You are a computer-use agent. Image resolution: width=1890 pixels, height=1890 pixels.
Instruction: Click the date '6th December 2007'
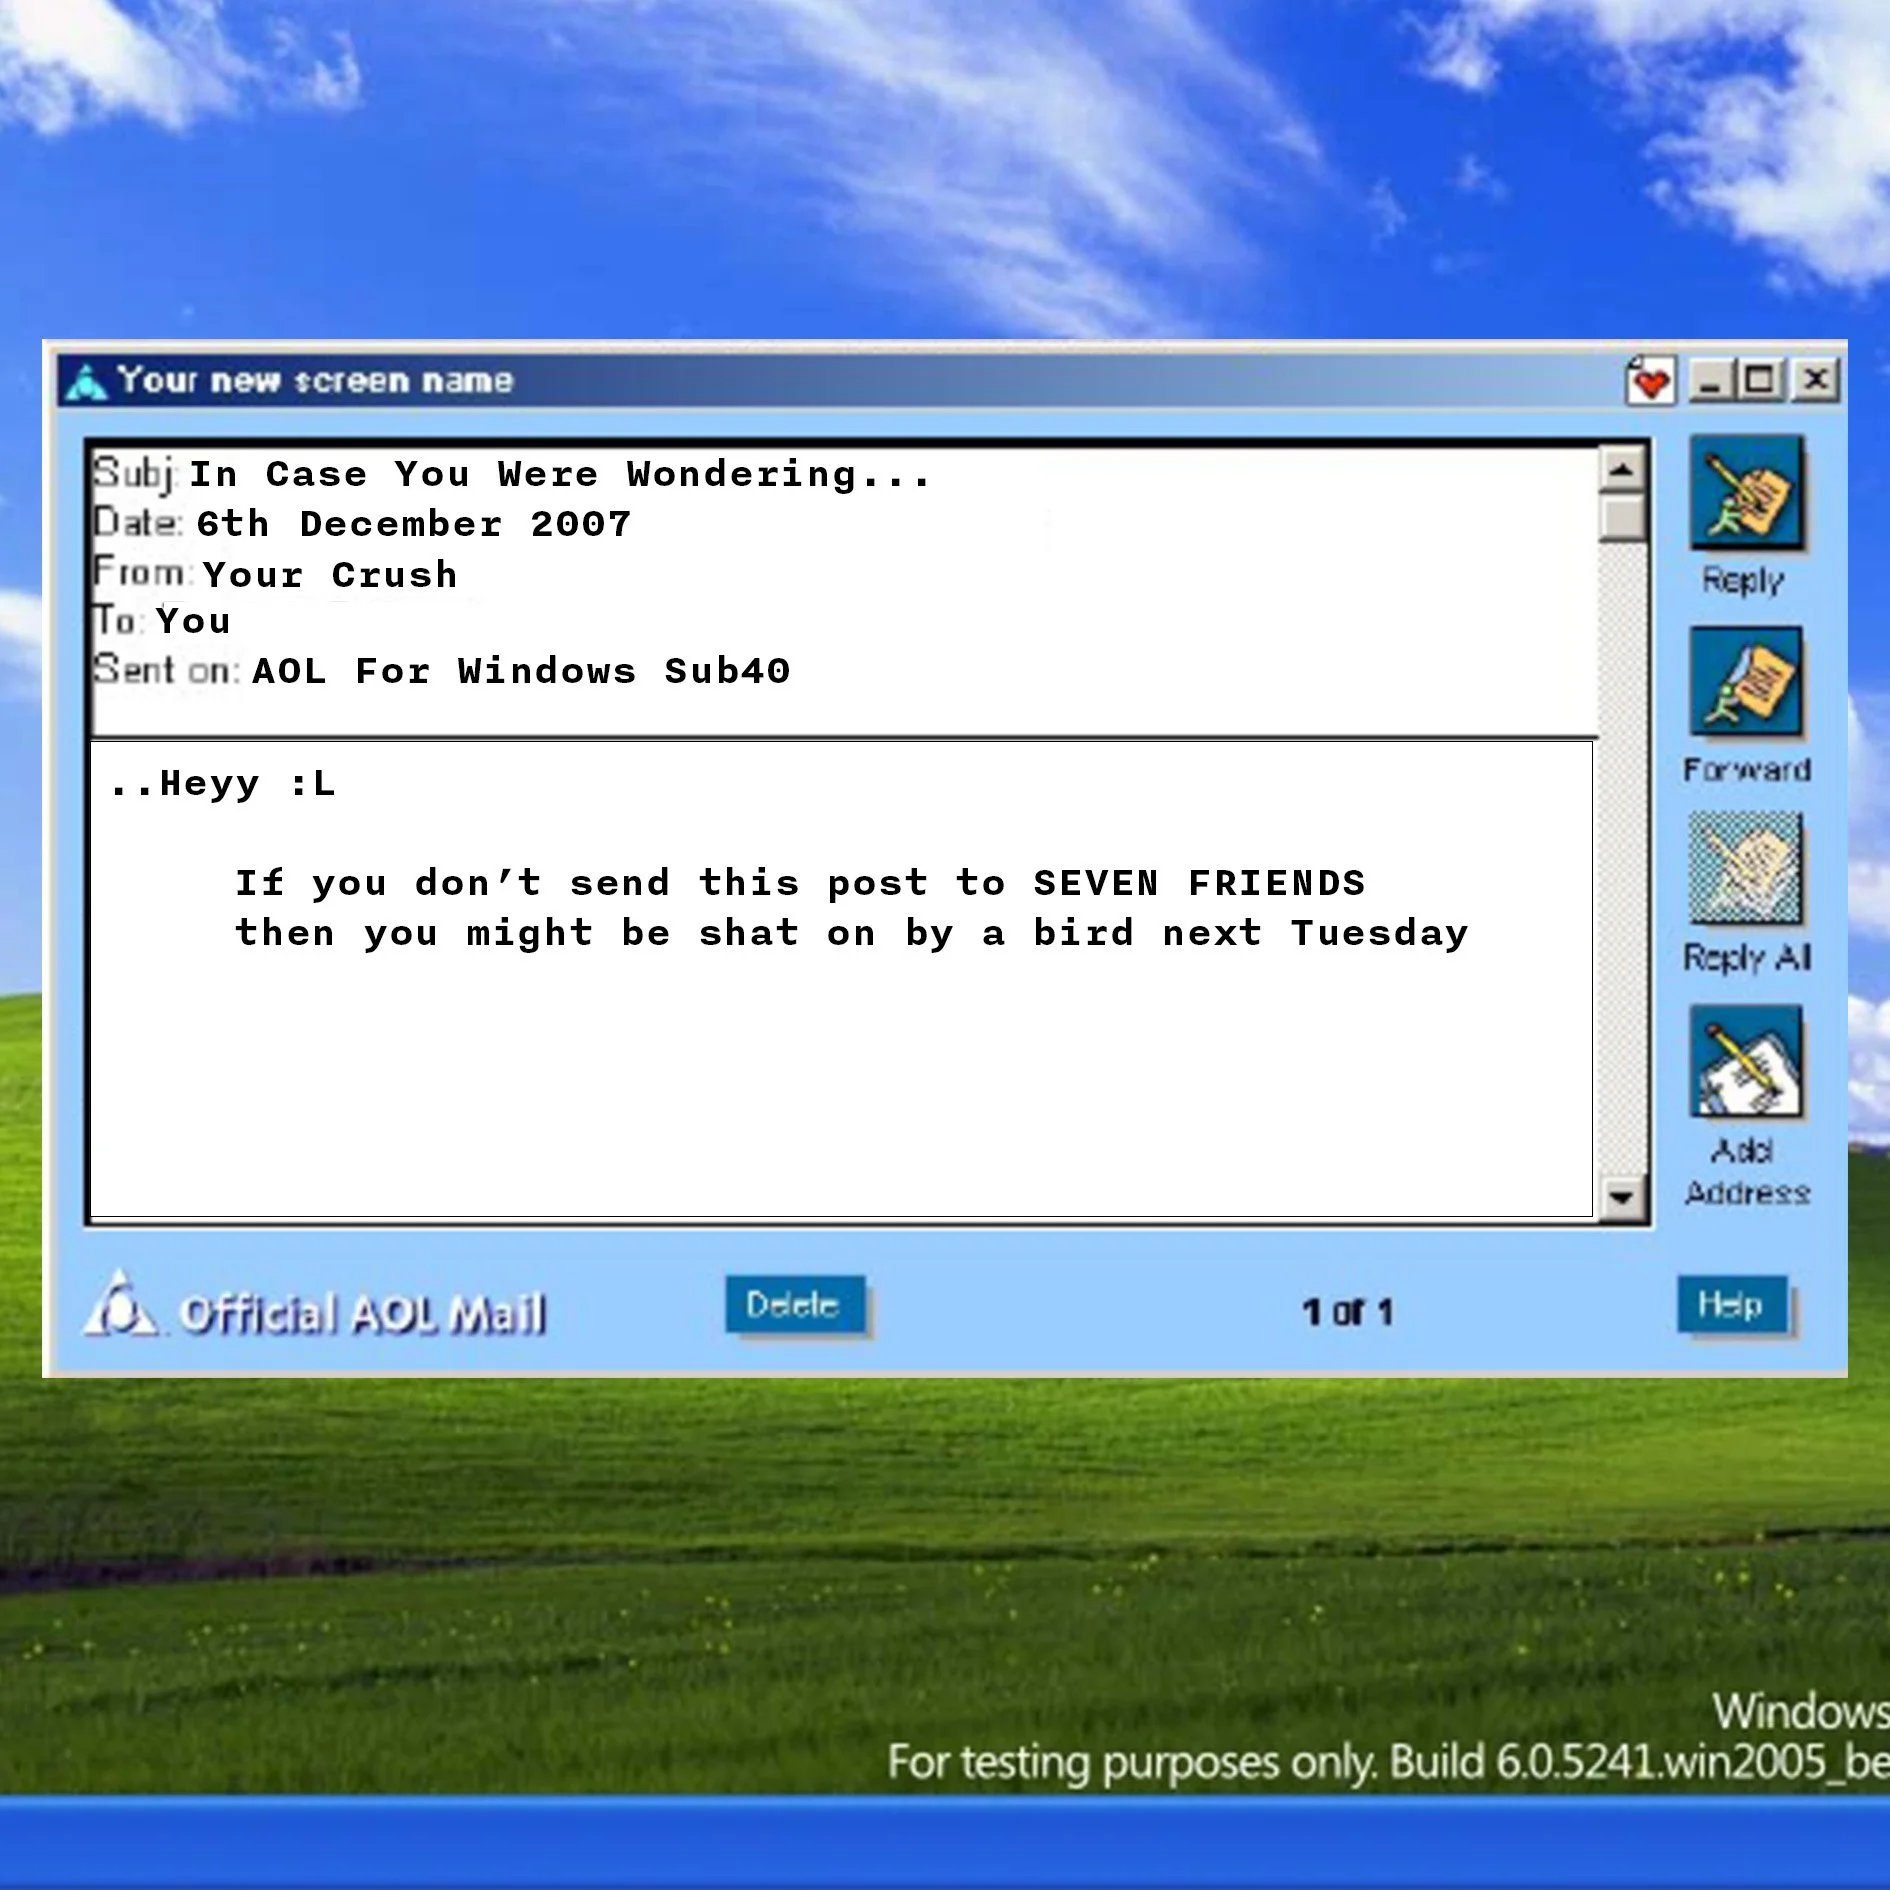point(414,524)
